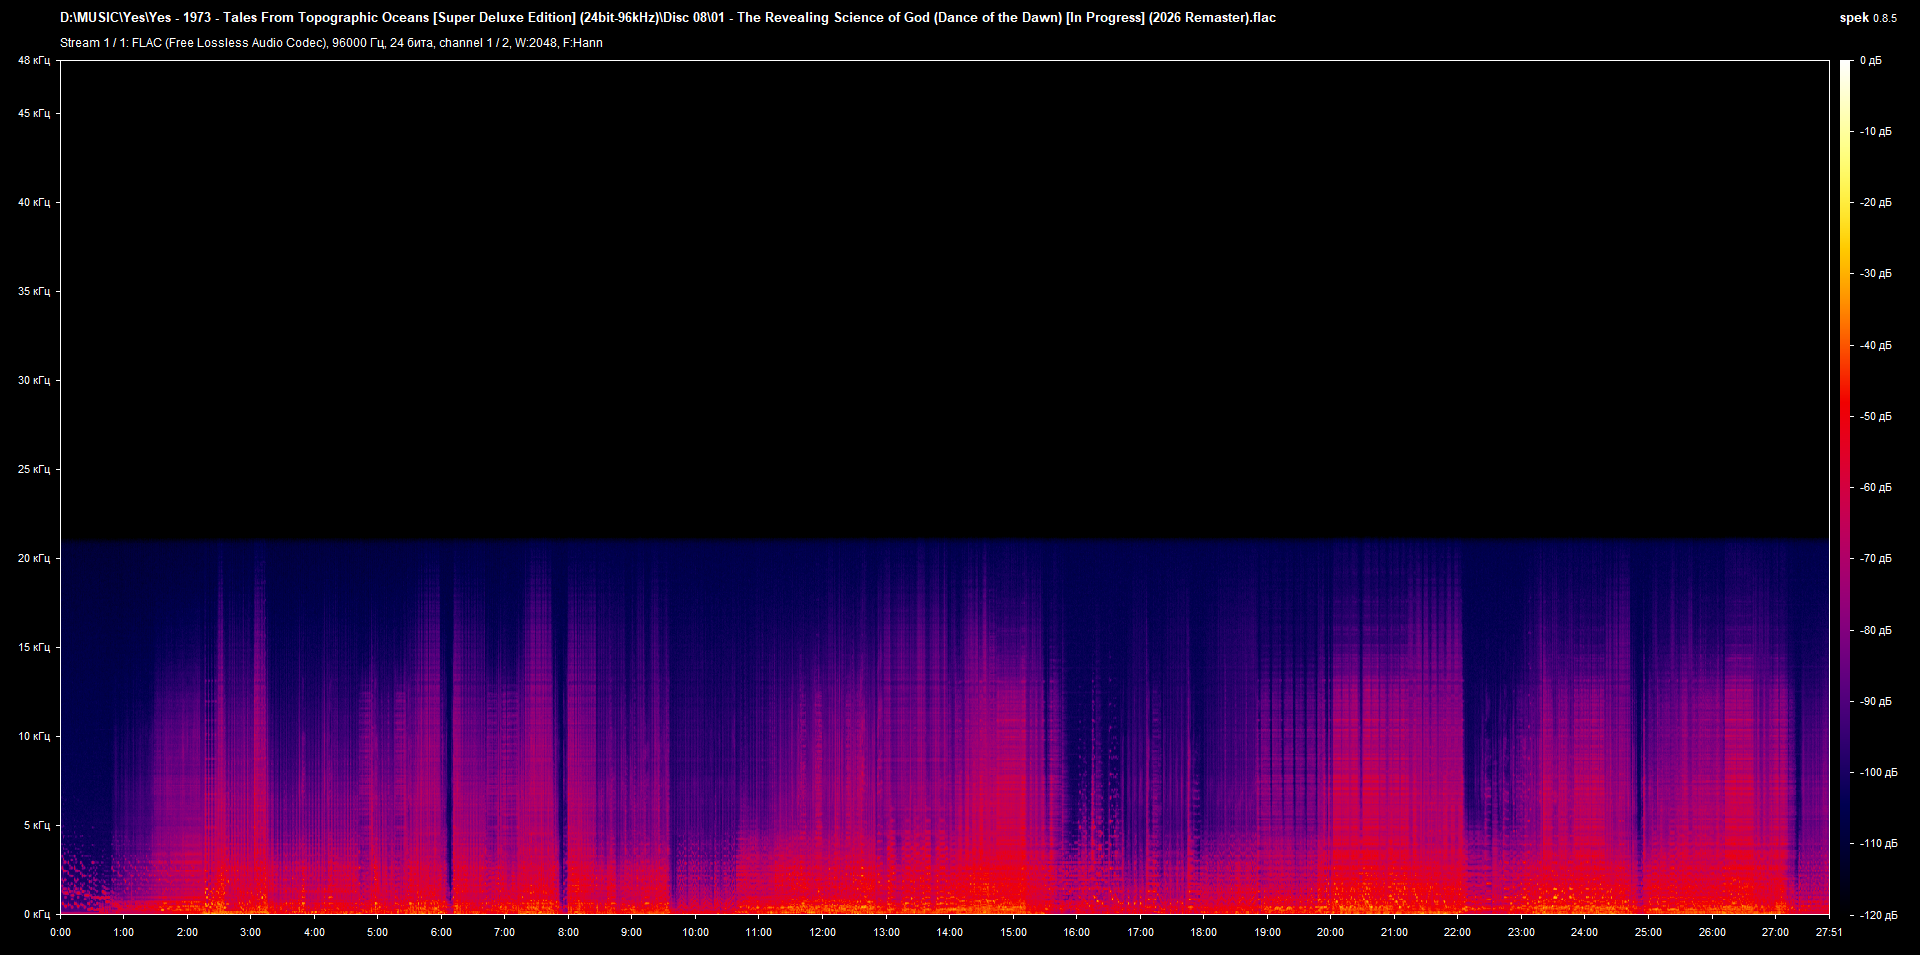Click the '5:00' time axis label
Viewport: 1920px width, 955px height.
pyautogui.click(x=377, y=932)
